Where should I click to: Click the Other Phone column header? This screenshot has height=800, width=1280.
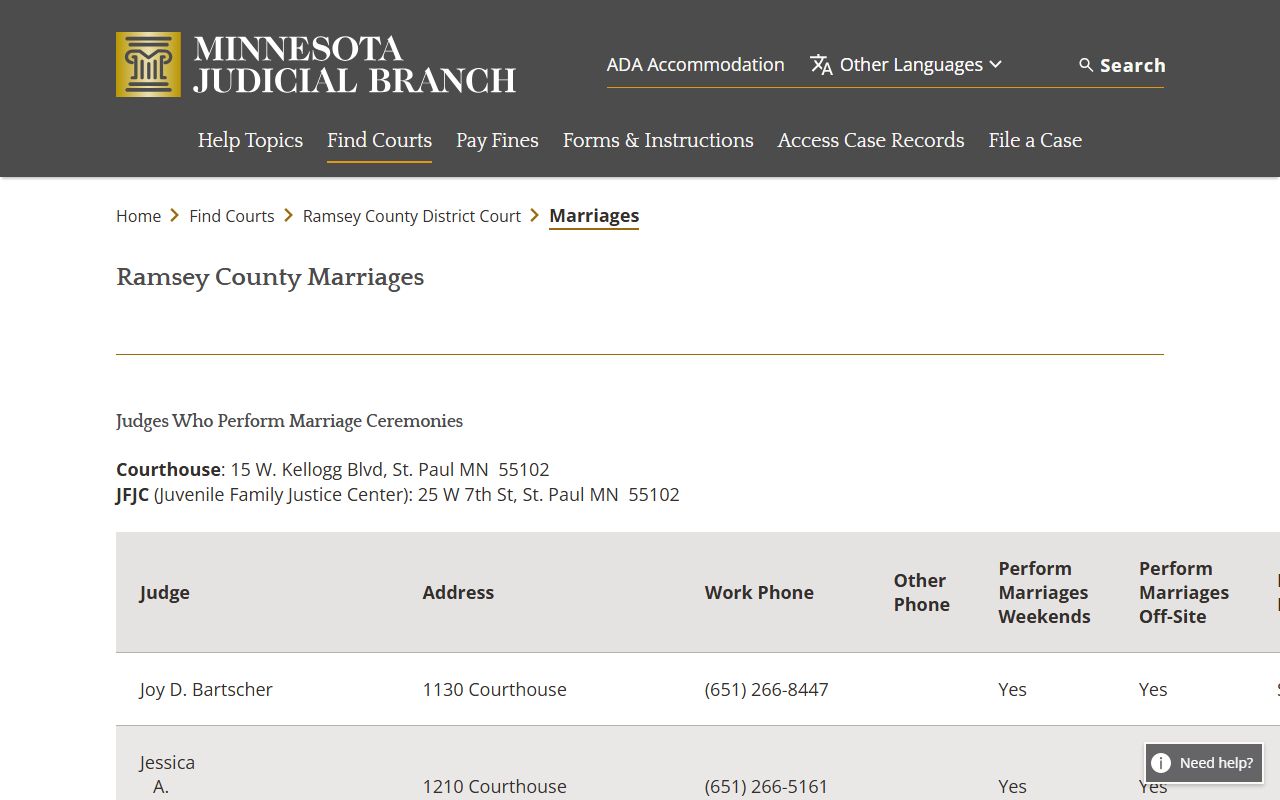(921, 592)
